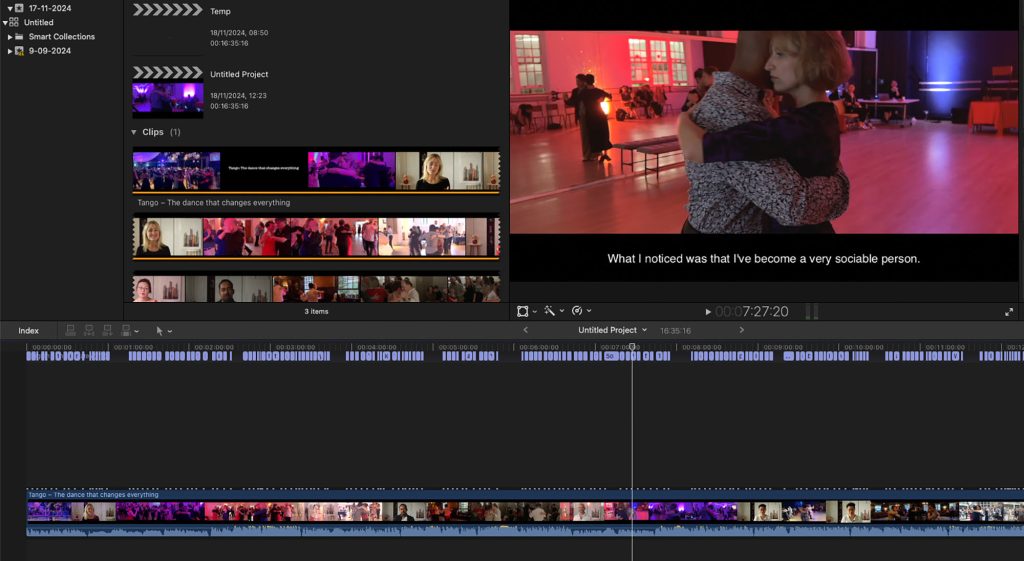The image size is (1024, 561).
Task: Click the append clip to storyline icon
Action: tap(107, 330)
